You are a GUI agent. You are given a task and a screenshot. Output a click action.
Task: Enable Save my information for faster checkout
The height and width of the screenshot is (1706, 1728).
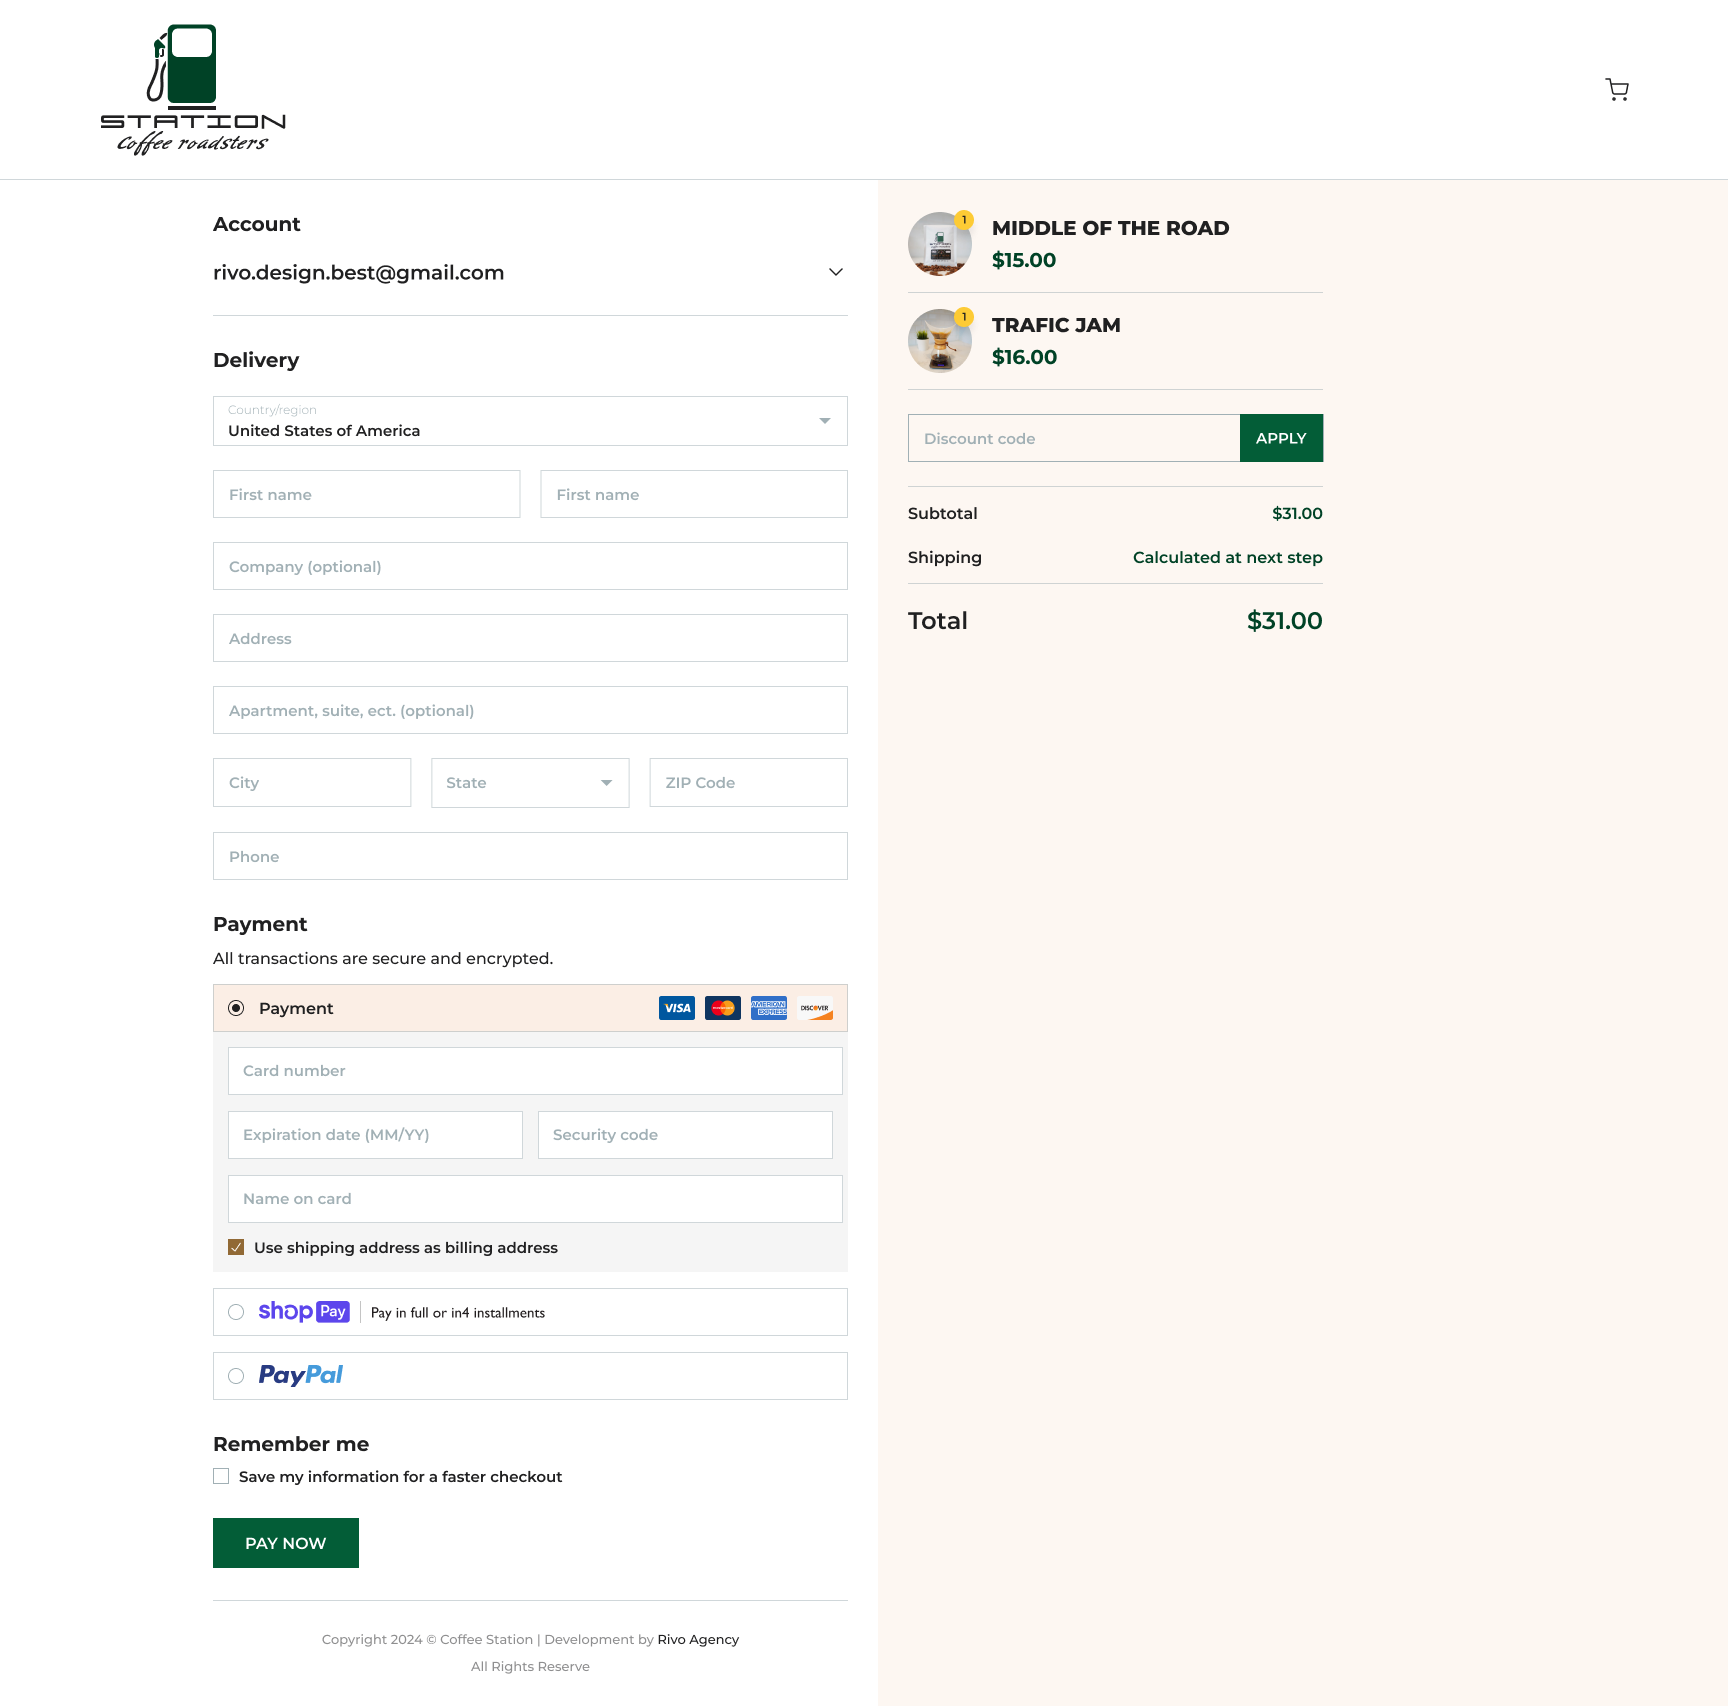click(x=221, y=1477)
